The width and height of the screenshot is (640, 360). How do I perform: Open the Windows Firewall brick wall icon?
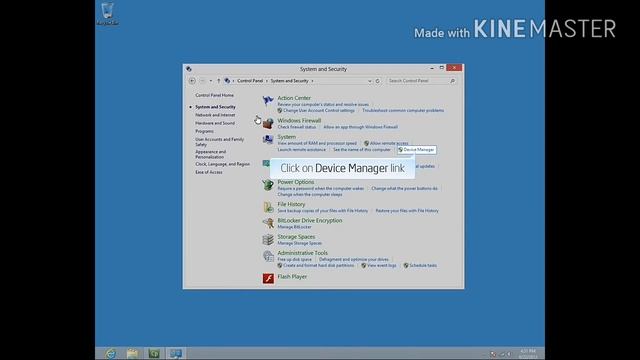[x=268, y=123]
